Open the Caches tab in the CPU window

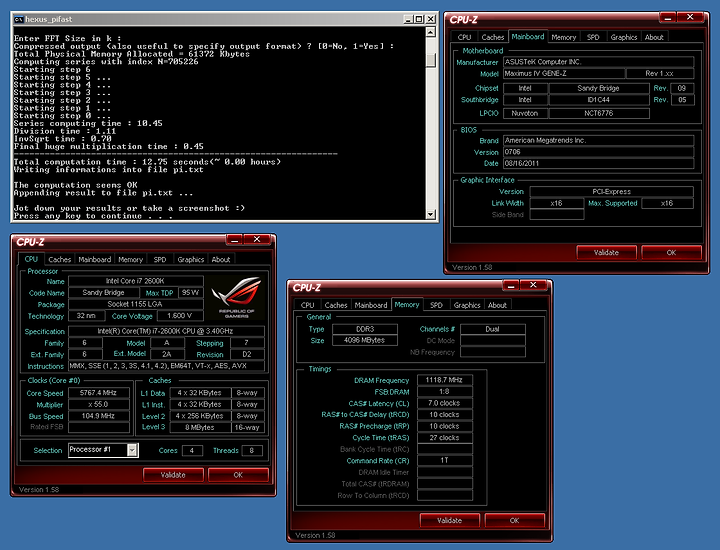point(59,259)
